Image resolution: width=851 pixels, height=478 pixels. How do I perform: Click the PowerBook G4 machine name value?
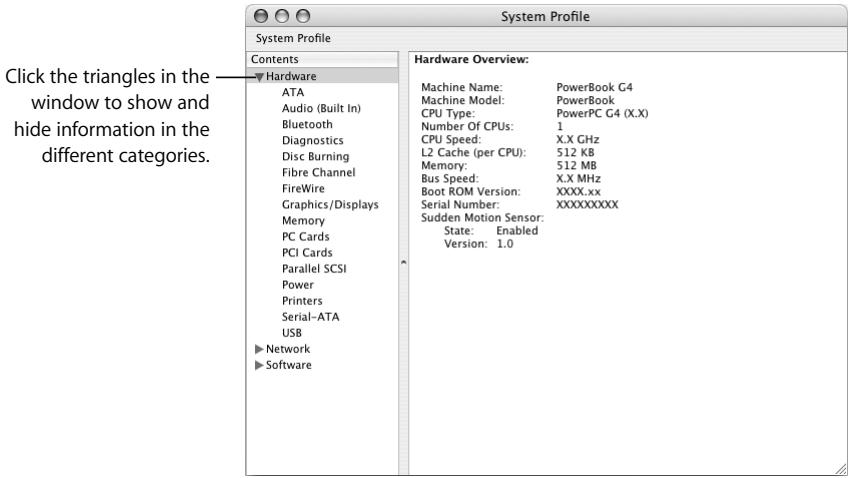[594, 87]
